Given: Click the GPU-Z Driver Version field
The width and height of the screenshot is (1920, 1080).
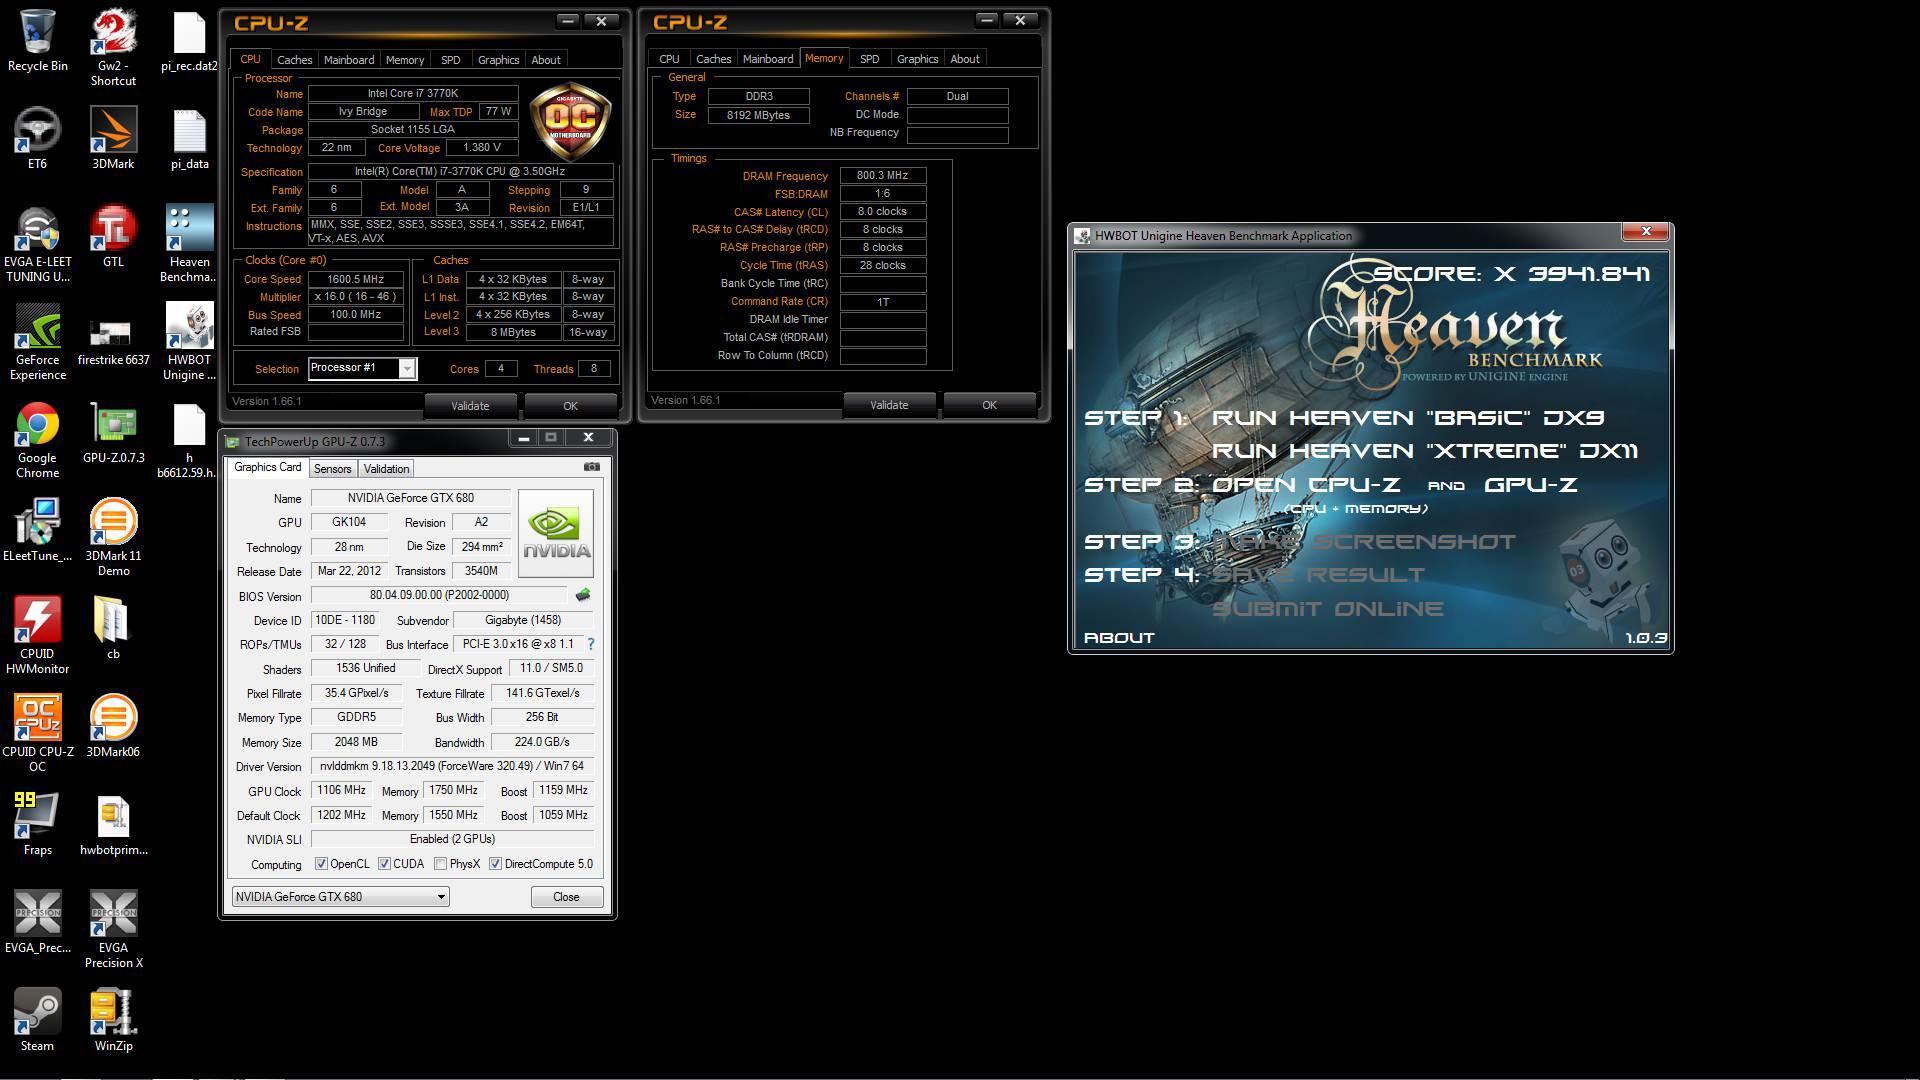Looking at the screenshot, I should 452,766.
